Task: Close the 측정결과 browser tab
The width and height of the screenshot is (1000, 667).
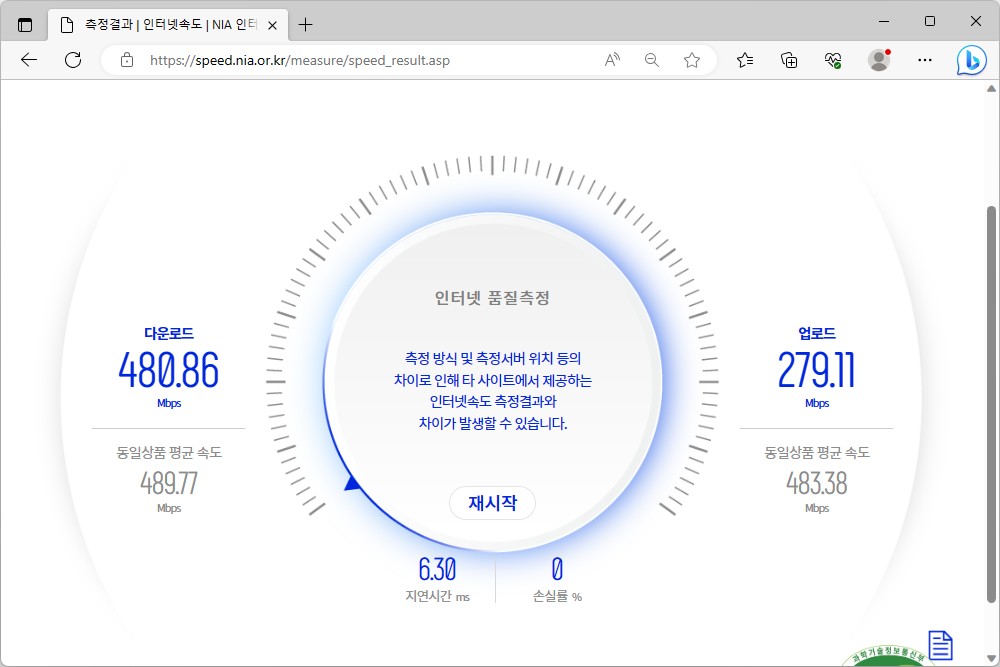Action: pyautogui.click(x=272, y=26)
